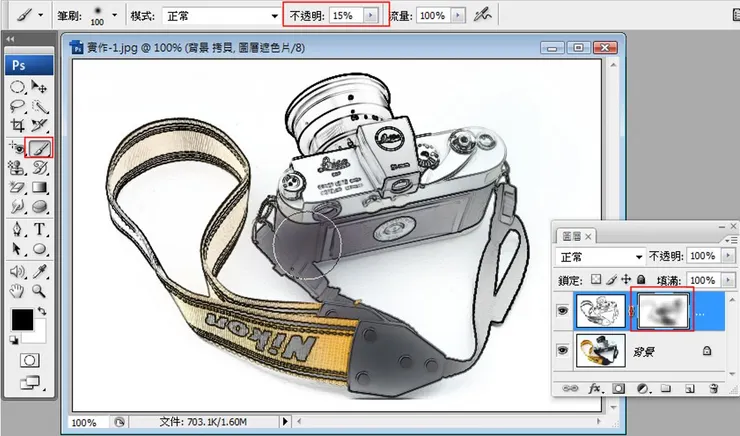Select the History Brush tool
Viewport: 740px width, 436px height.
coord(40,168)
